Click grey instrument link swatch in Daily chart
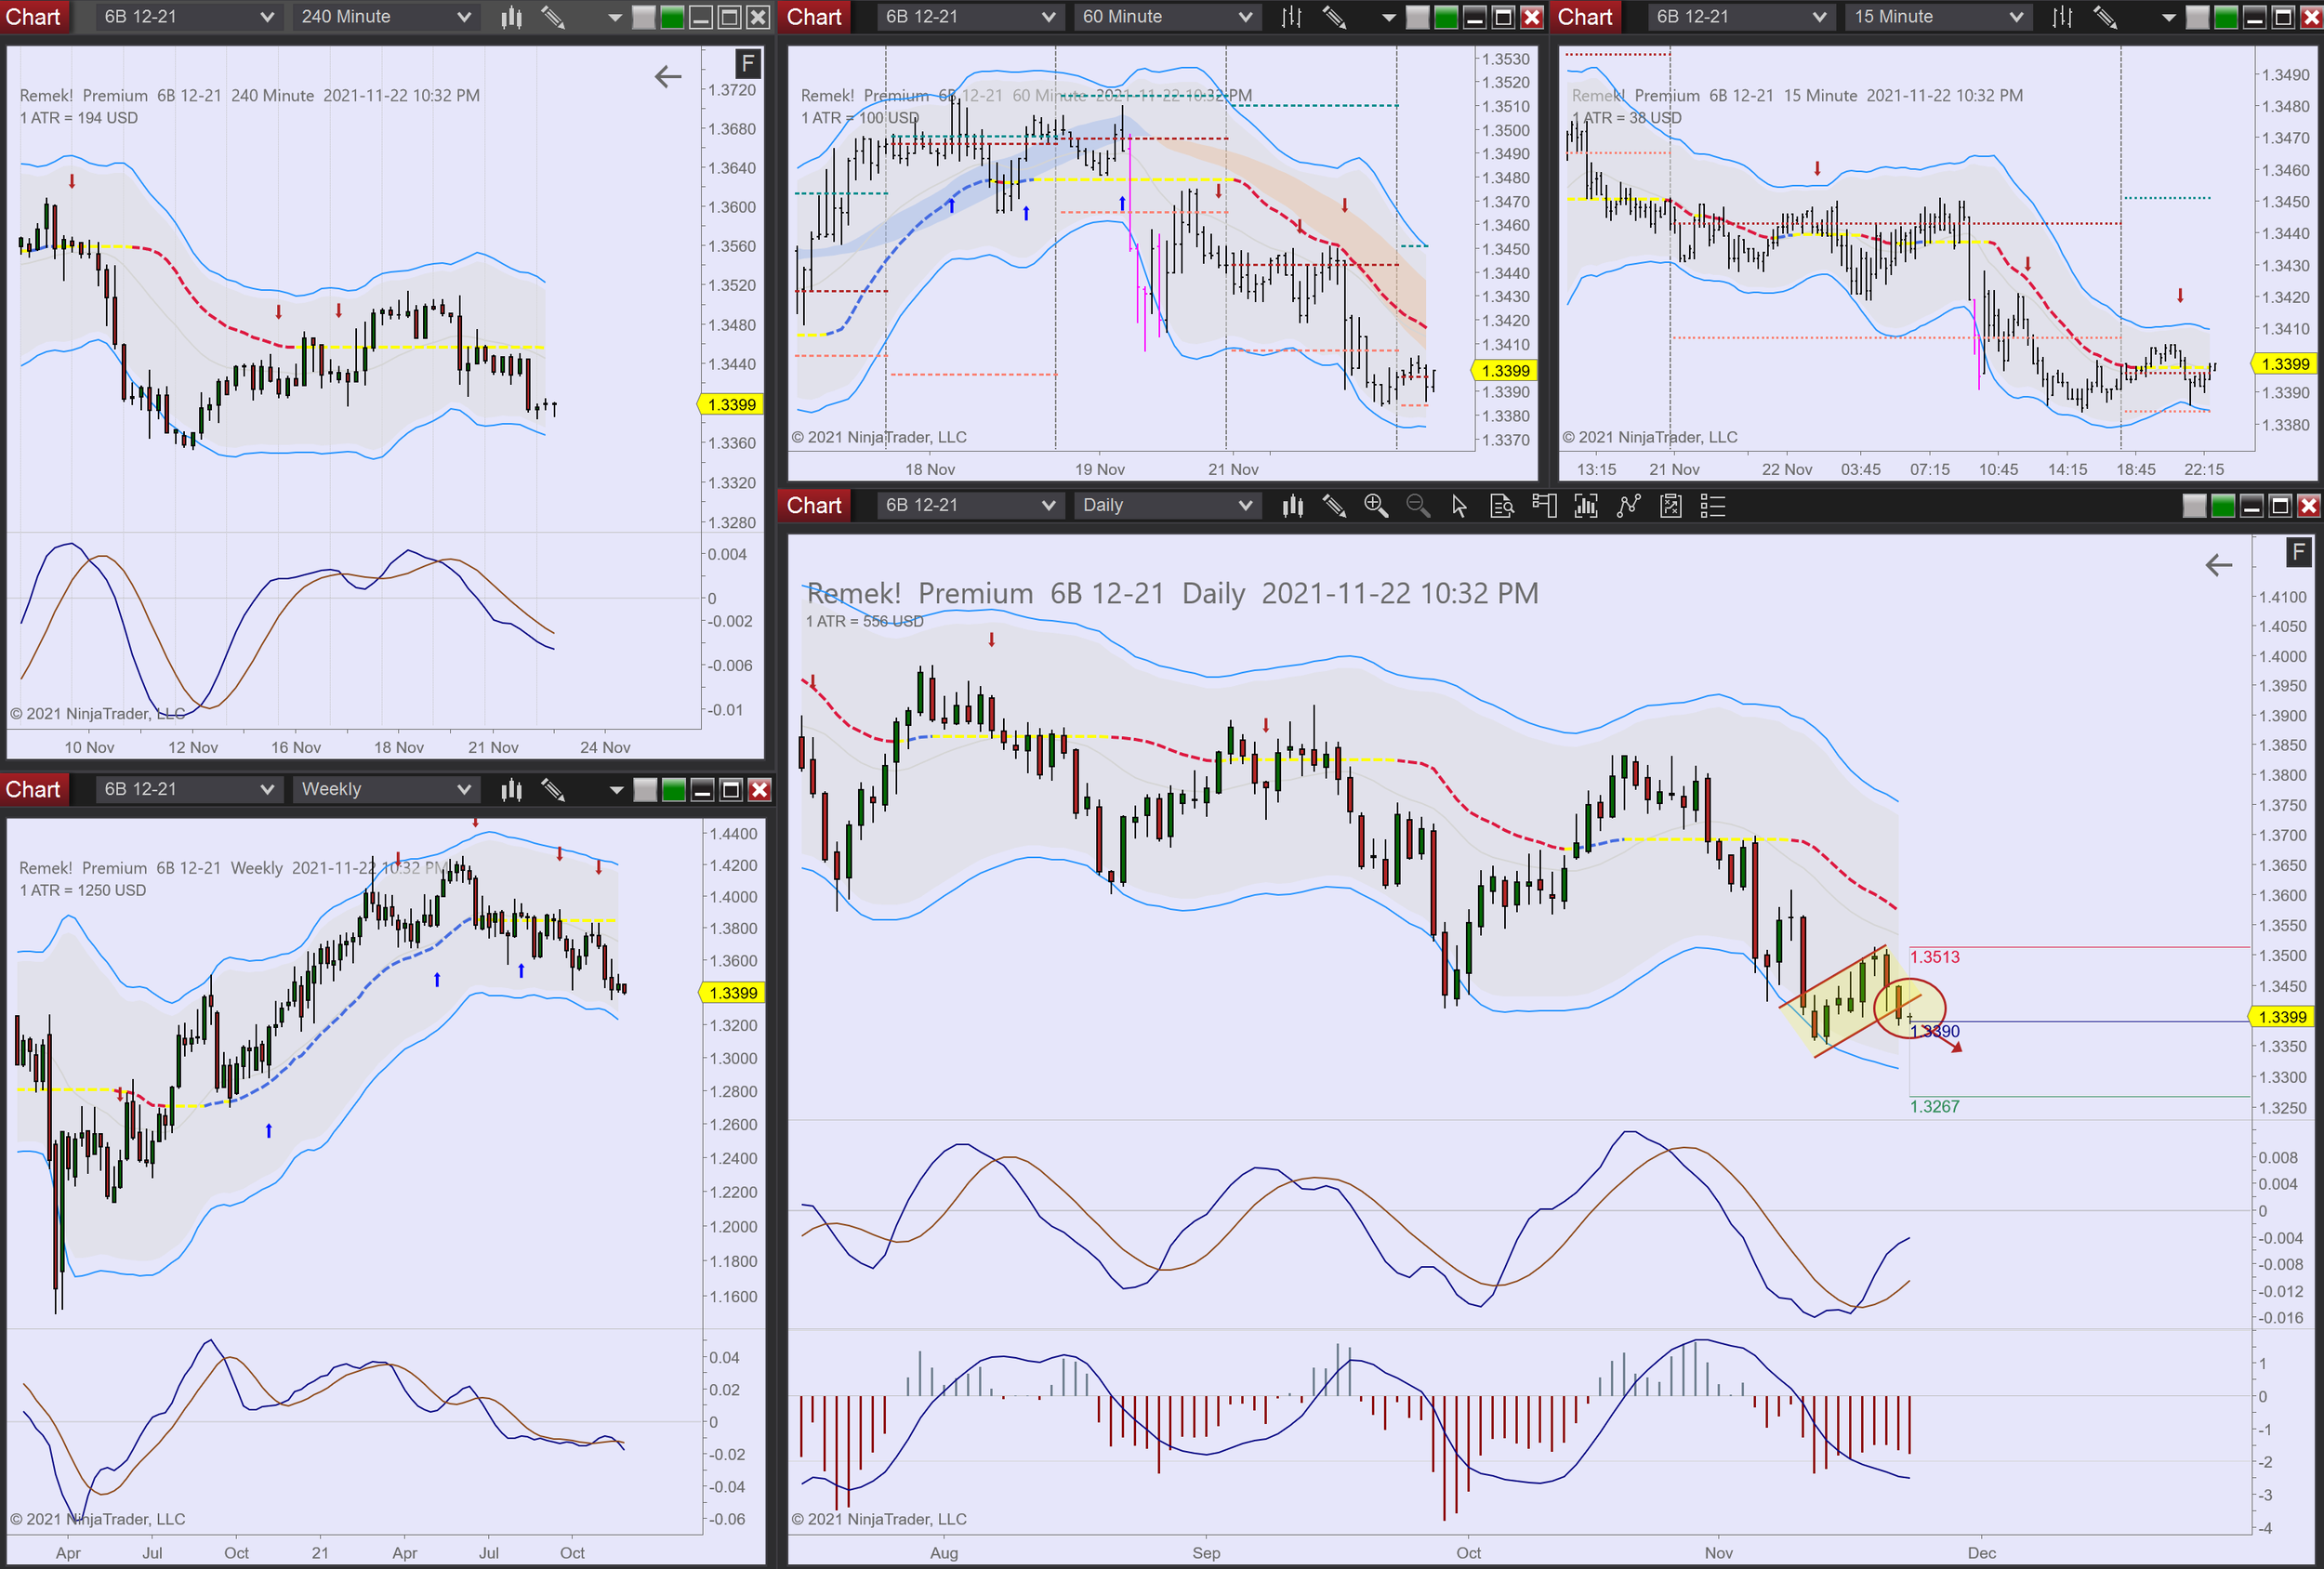The image size is (2324, 1569). (x=2194, y=506)
